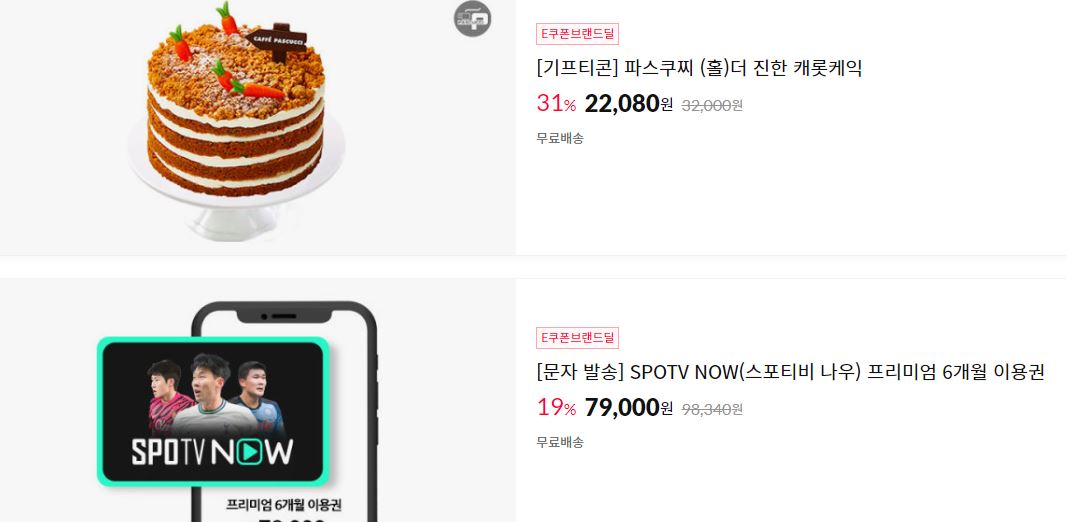
Task: Click 프리미엄 6개월 이용권 text on phone image
Action: tap(283, 505)
